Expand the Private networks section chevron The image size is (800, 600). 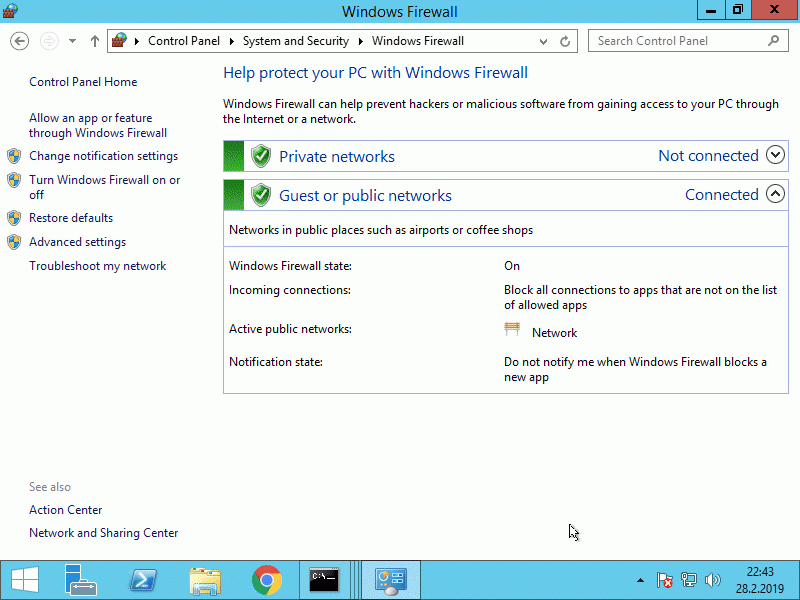coord(775,155)
